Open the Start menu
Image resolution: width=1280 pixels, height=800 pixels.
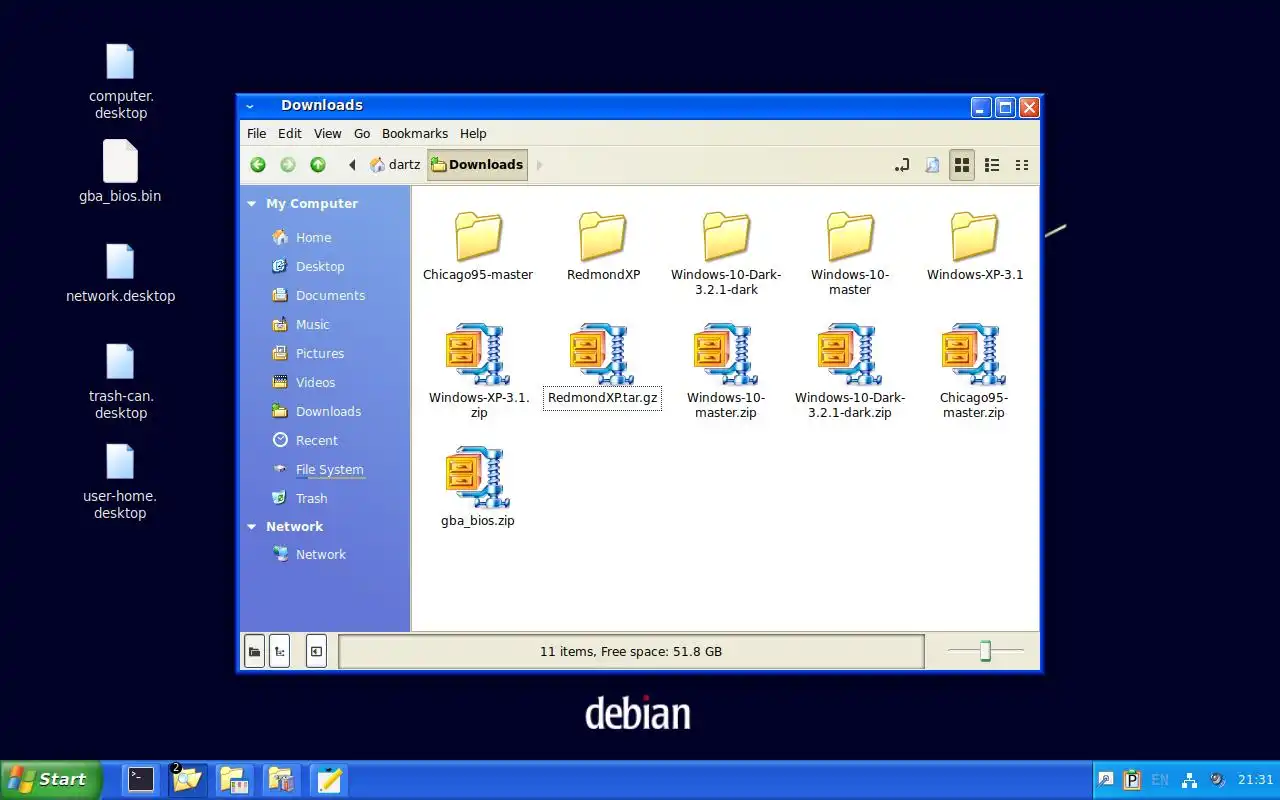pos(50,780)
